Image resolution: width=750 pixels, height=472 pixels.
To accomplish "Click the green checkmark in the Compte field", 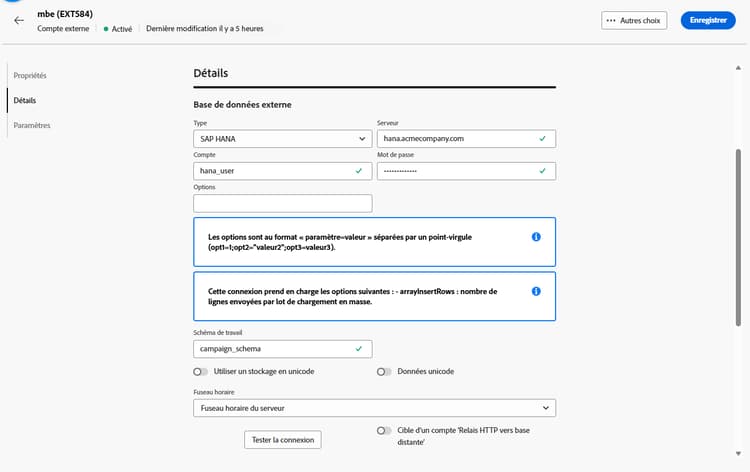I will click(x=359, y=171).
